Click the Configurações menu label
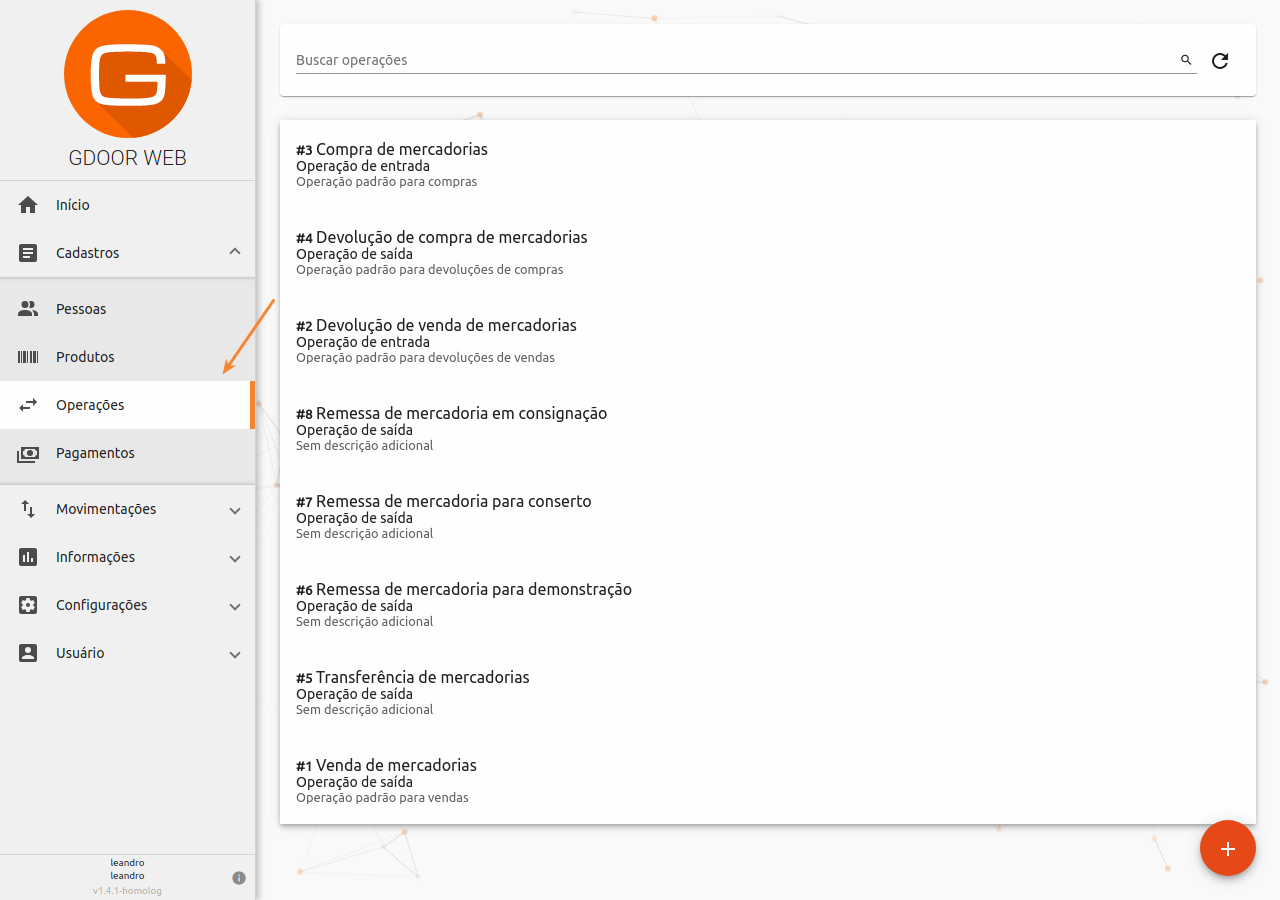The image size is (1280, 900). pyautogui.click(x=101, y=605)
